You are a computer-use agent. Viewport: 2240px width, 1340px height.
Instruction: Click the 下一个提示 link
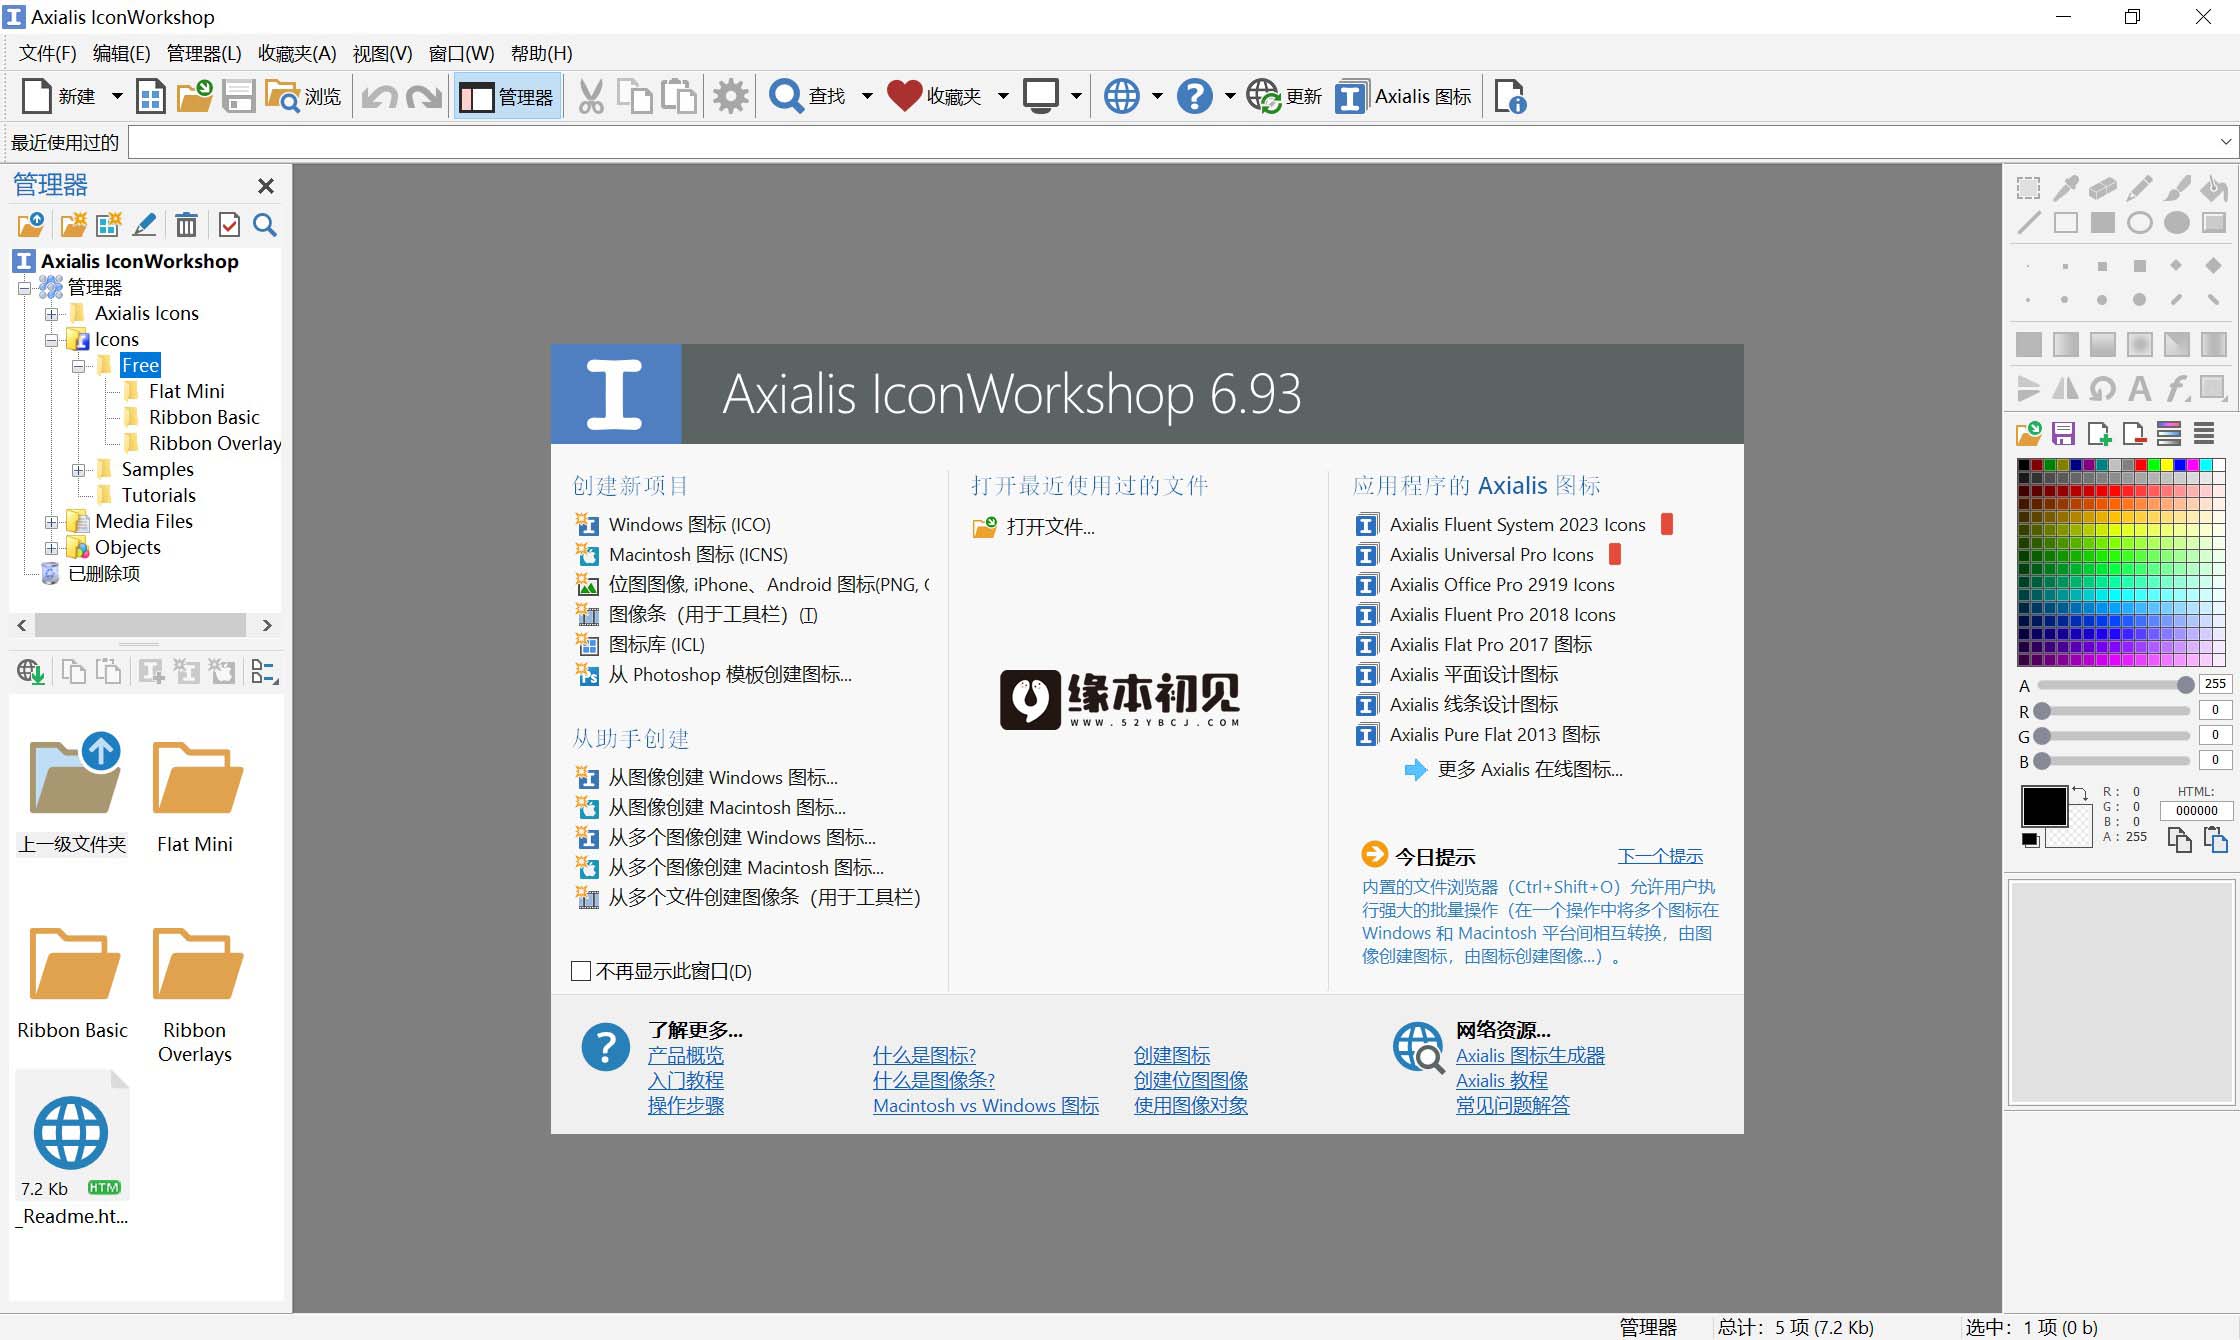tap(1660, 856)
